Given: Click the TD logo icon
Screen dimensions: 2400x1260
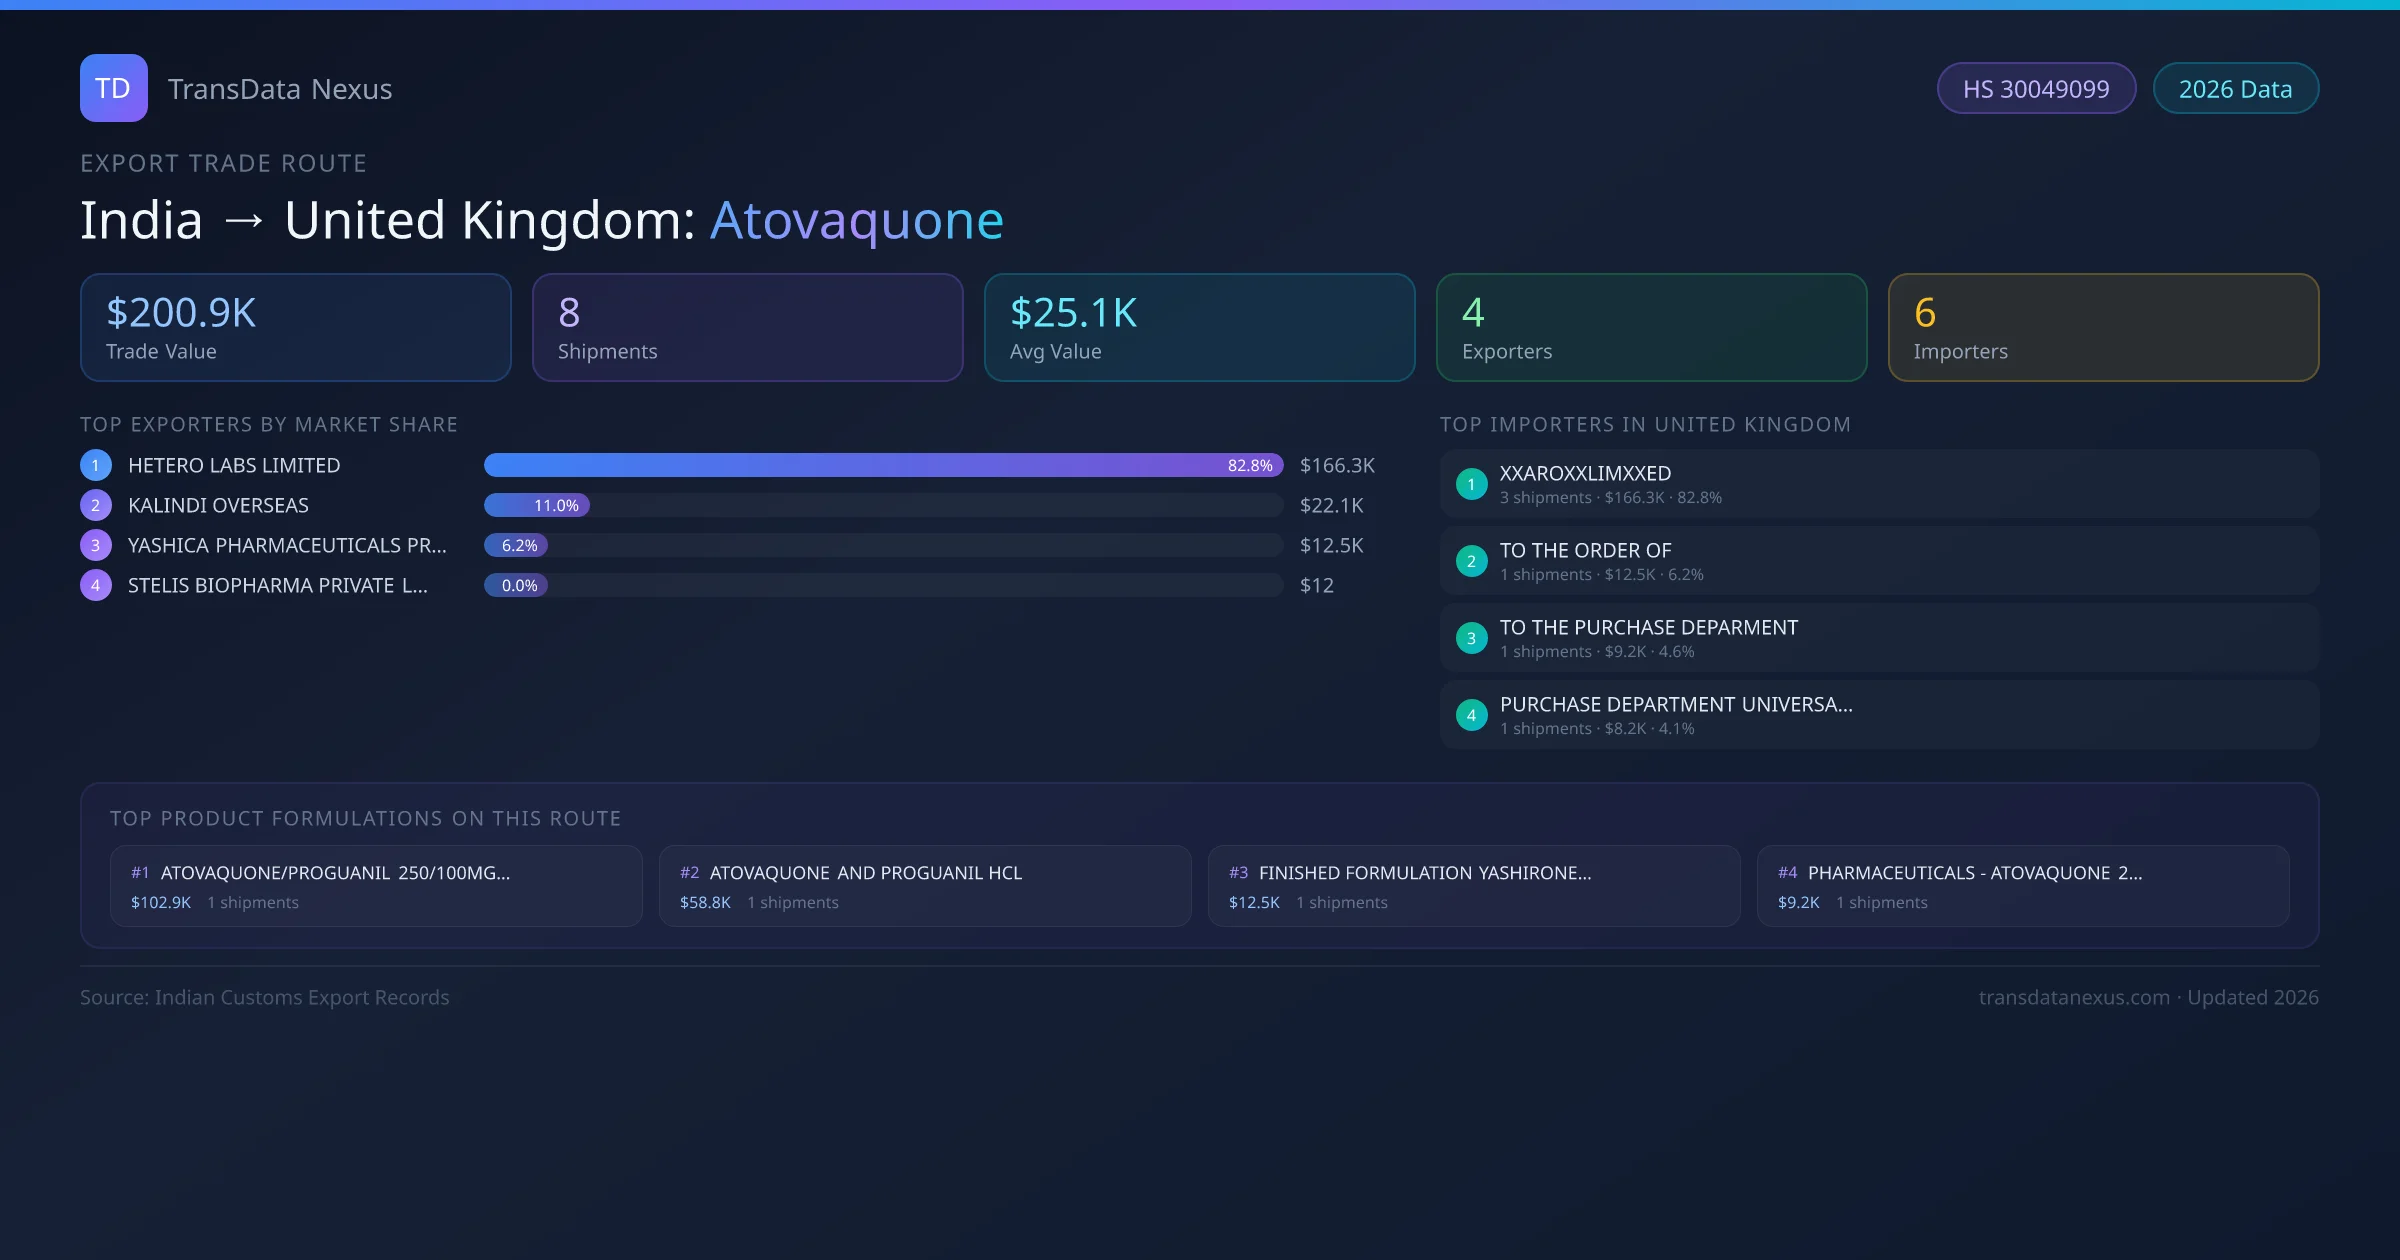Looking at the screenshot, I should click(x=113, y=88).
